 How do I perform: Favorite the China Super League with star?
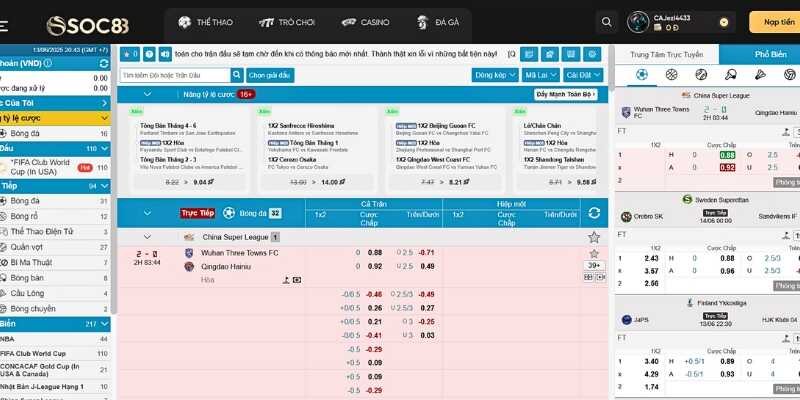coord(594,237)
